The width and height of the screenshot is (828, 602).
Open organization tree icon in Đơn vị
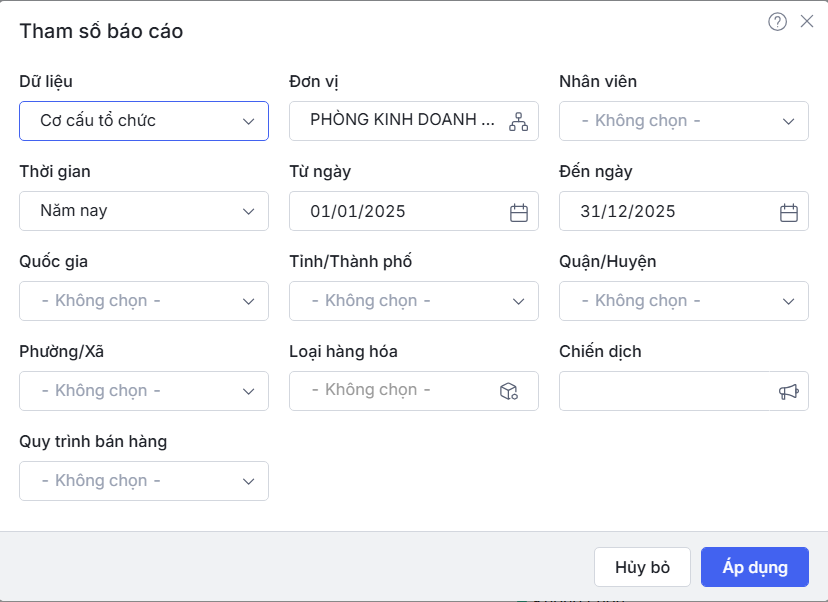tap(518, 121)
